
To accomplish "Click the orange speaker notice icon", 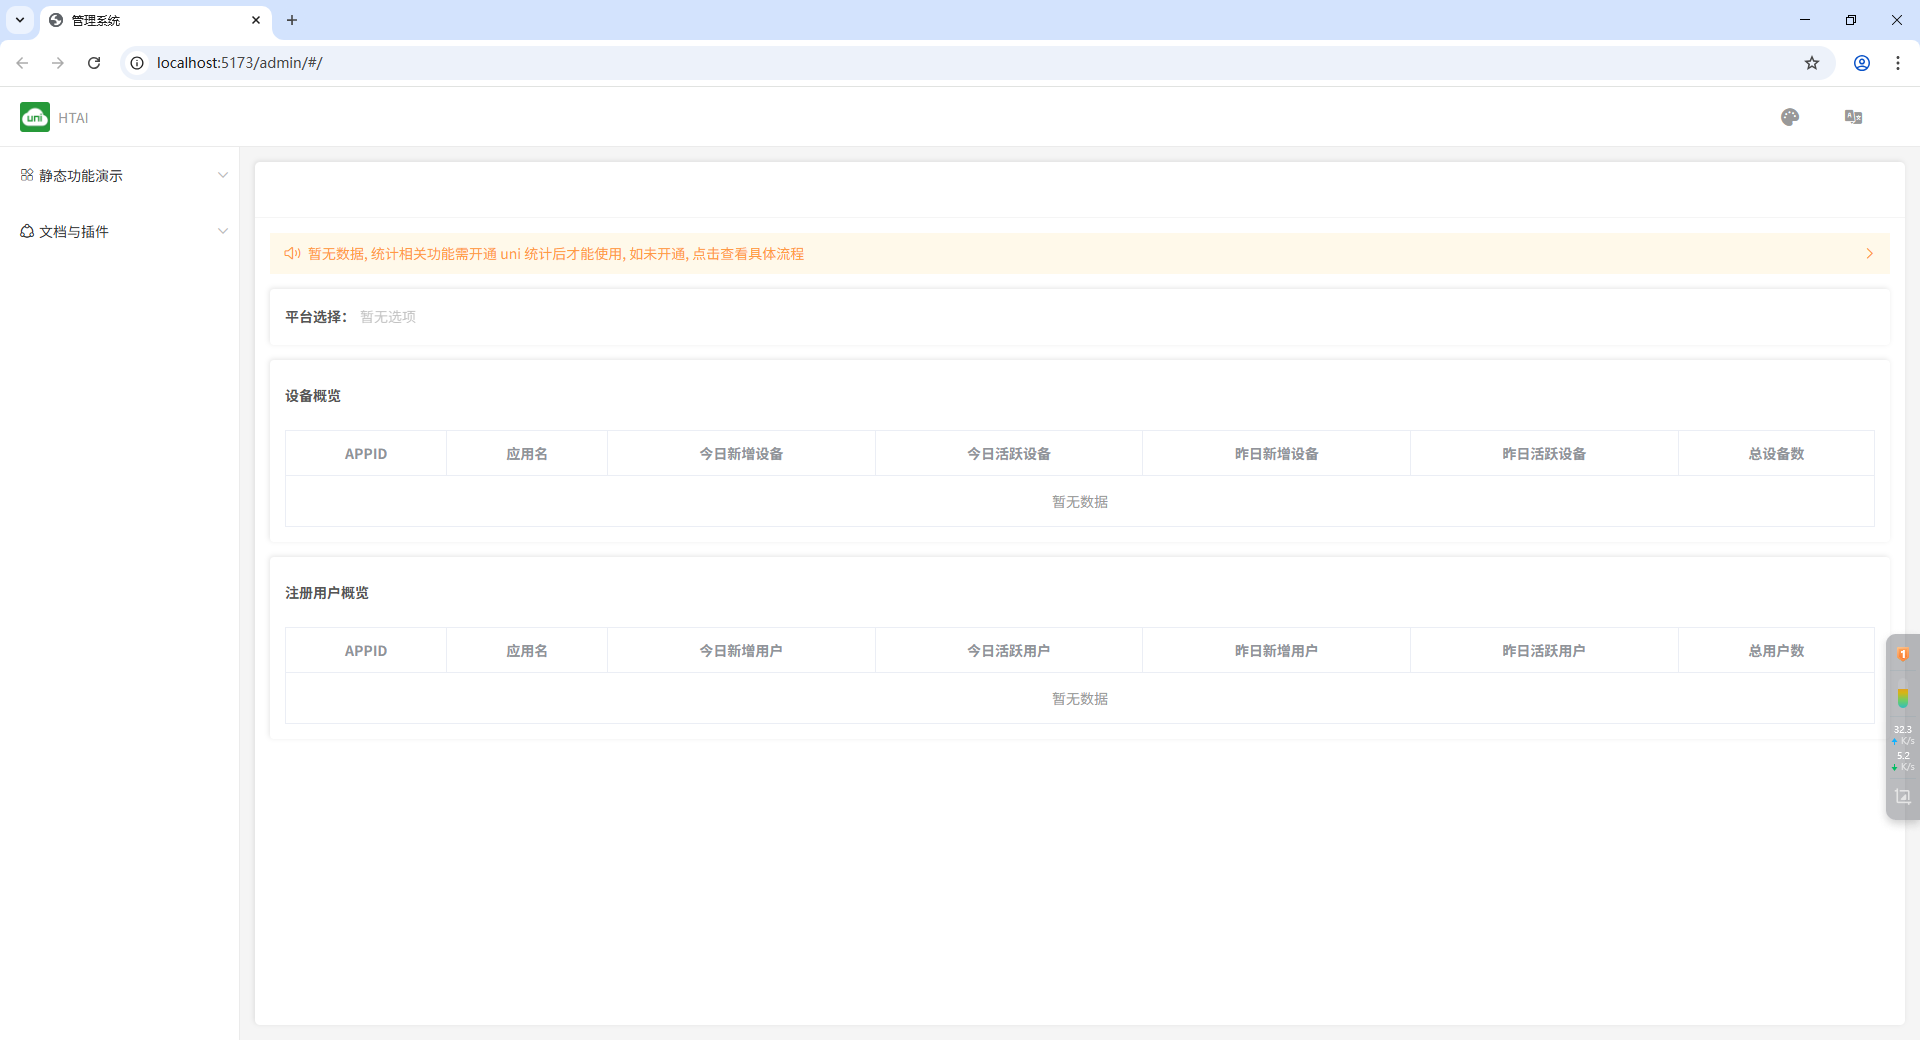I will 292,254.
